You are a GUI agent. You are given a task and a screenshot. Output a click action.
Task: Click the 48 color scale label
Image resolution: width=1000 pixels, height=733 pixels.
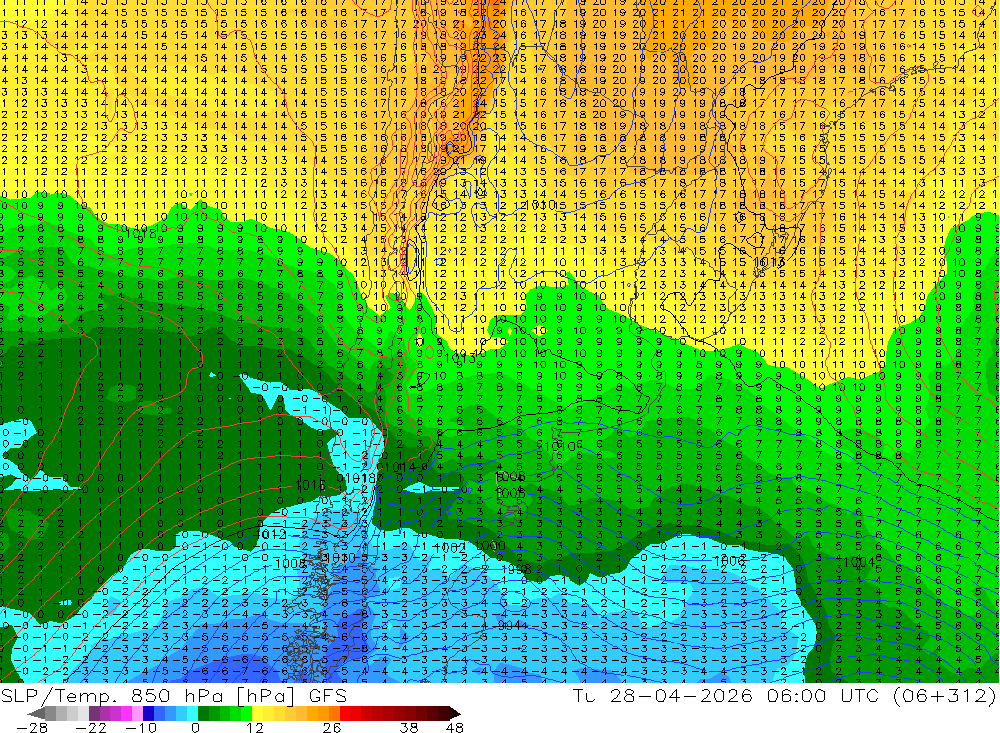(x=454, y=728)
